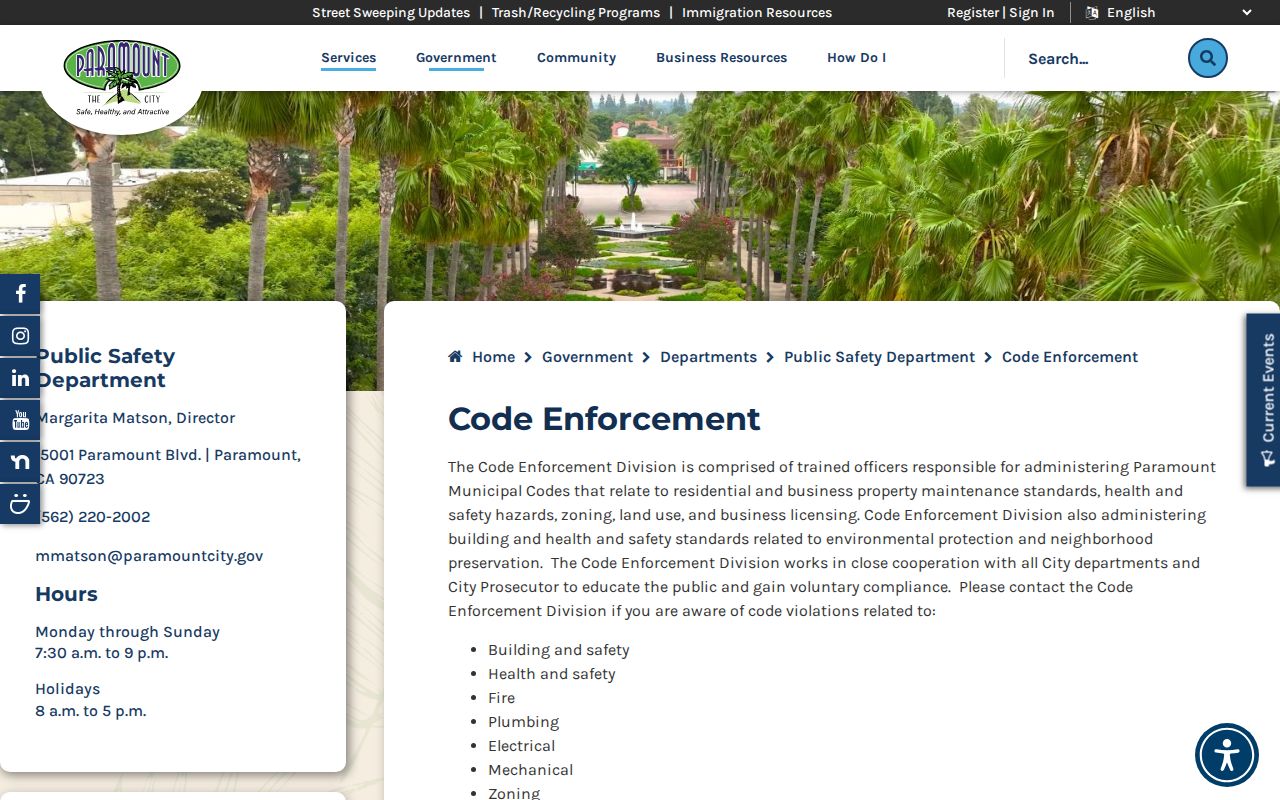Click the Hours heading in sidebar
1280x800 pixels.
66,594
